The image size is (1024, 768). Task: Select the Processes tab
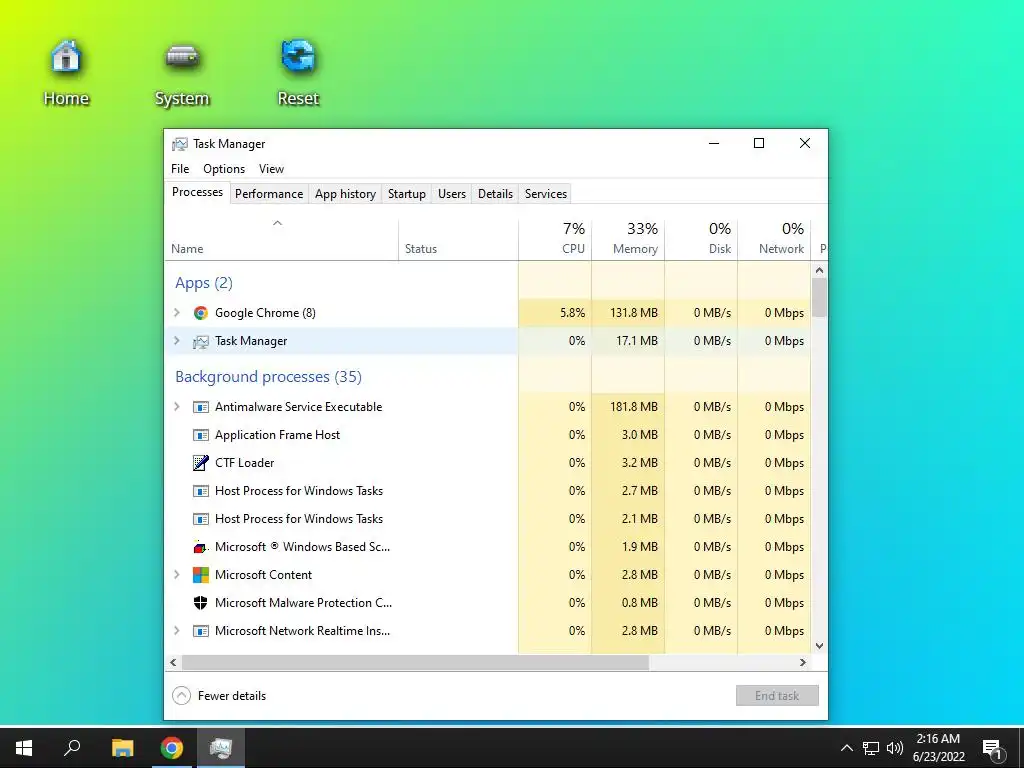point(197,192)
